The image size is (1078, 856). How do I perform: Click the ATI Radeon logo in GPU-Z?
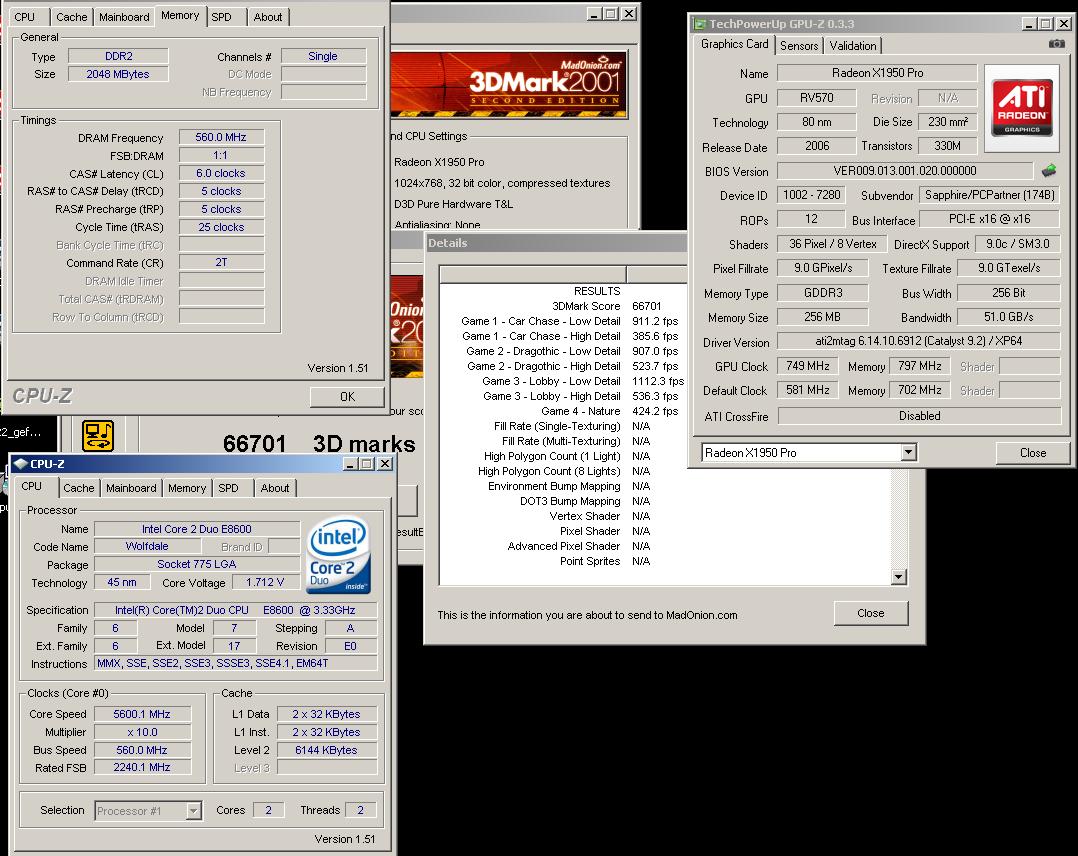click(1022, 109)
